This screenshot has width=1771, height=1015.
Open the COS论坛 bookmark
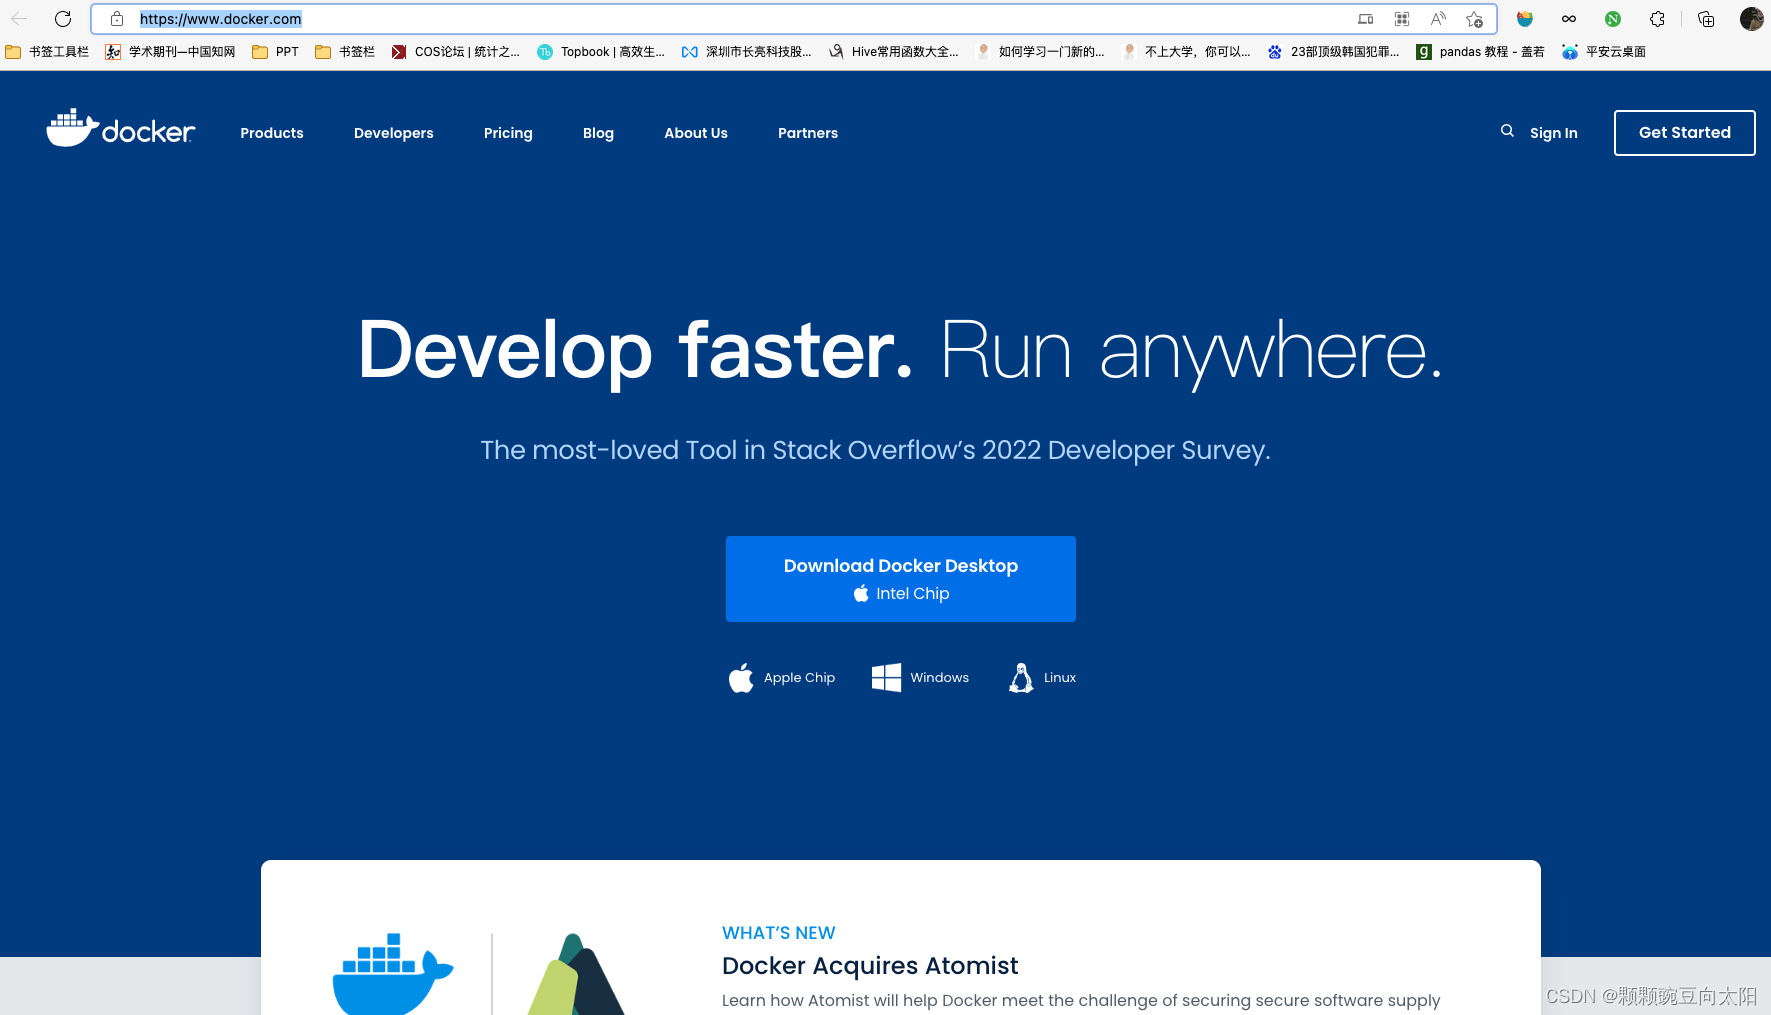coord(456,52)
